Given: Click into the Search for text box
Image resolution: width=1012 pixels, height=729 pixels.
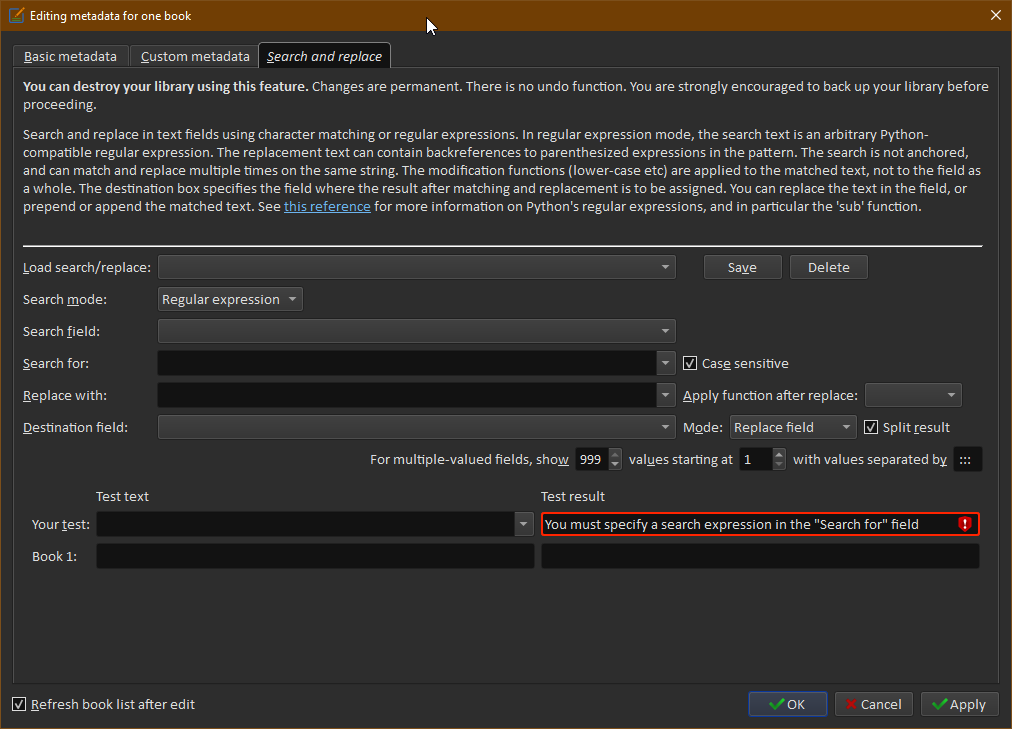Looking at the screenshot, I should (x=407, y=363).
